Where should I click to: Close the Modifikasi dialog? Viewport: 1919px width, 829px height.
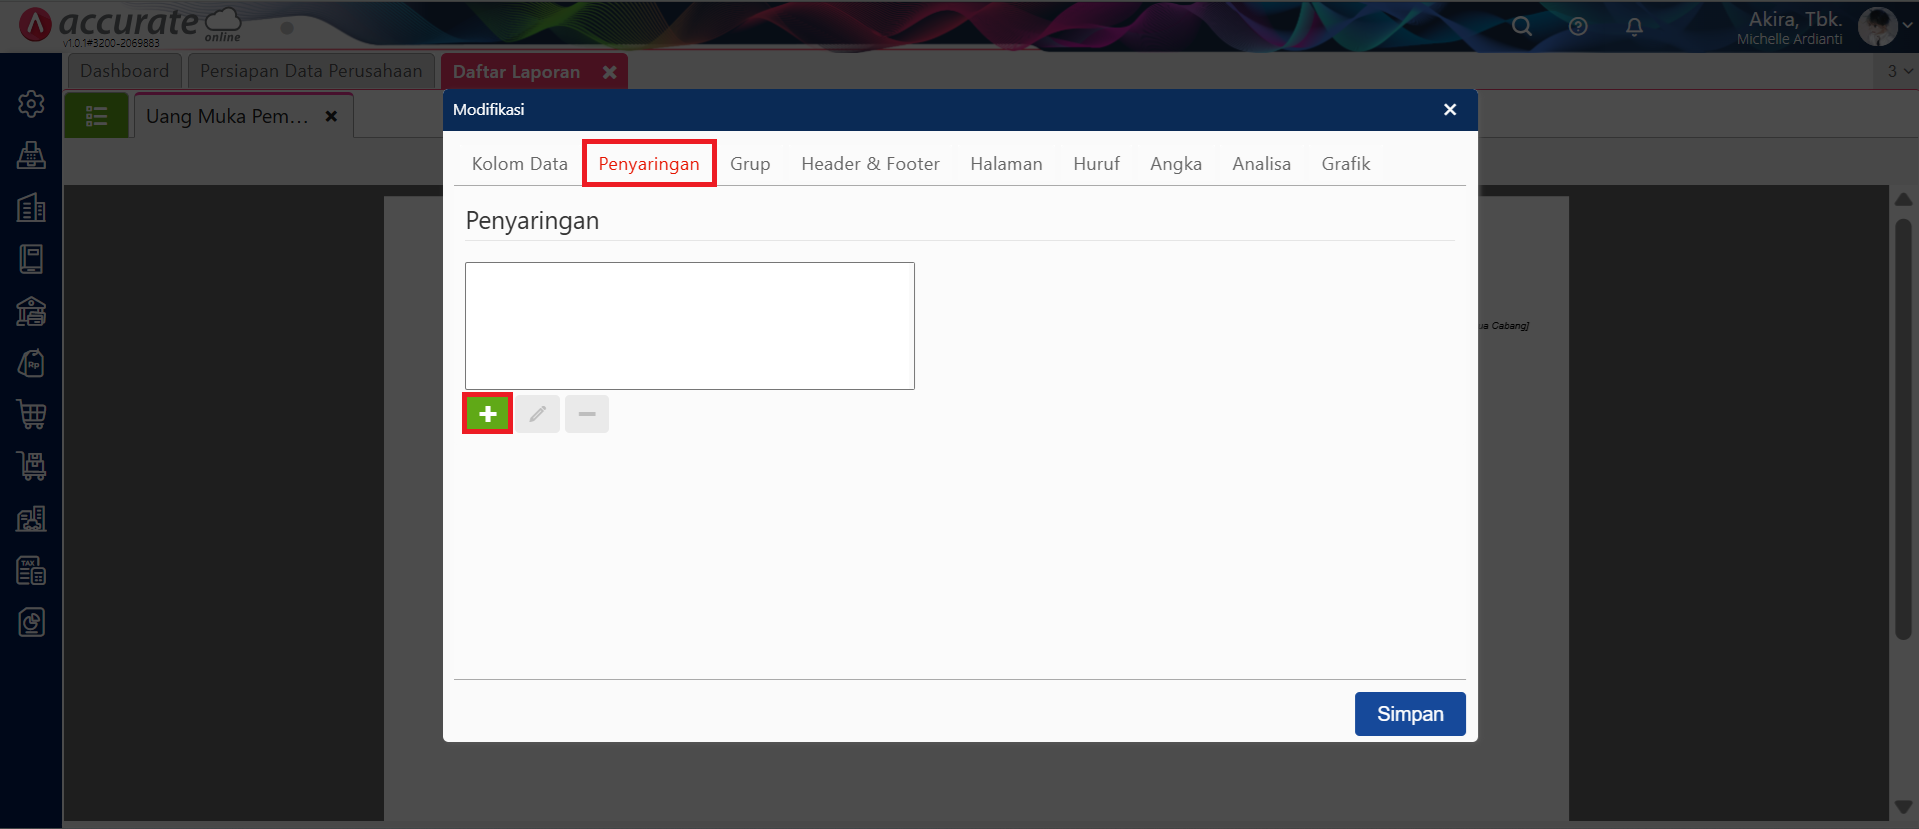tap(1450, 110)
